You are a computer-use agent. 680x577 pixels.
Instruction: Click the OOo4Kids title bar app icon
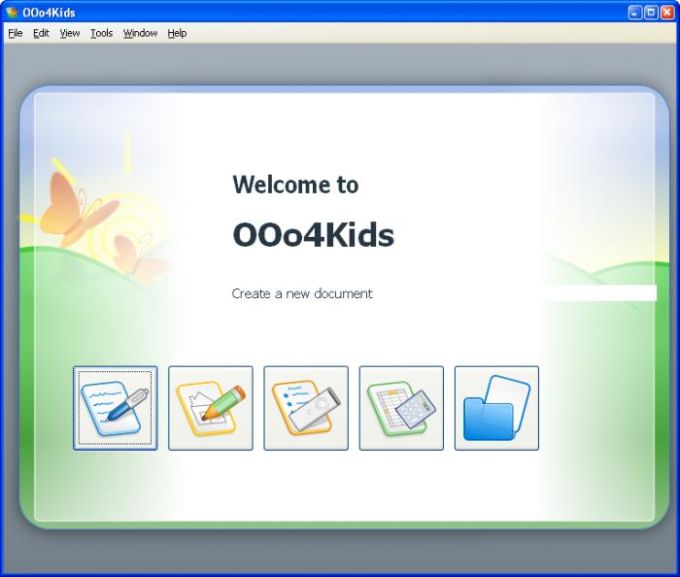(11, 12)
